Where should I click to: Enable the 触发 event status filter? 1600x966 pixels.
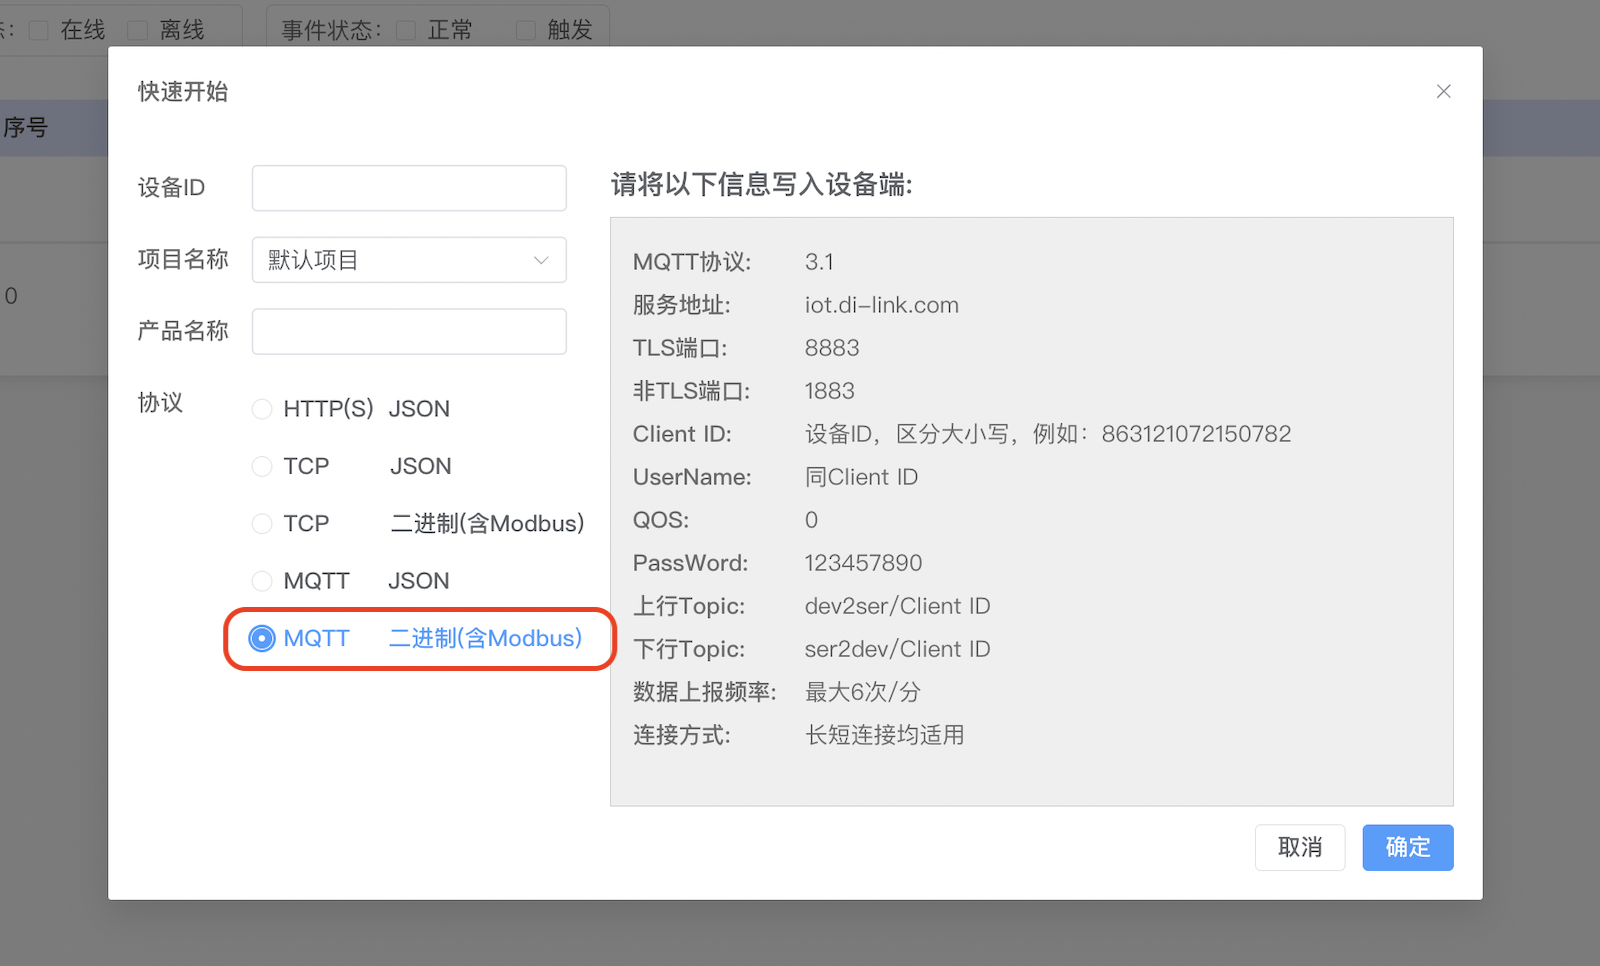(525, 29)
